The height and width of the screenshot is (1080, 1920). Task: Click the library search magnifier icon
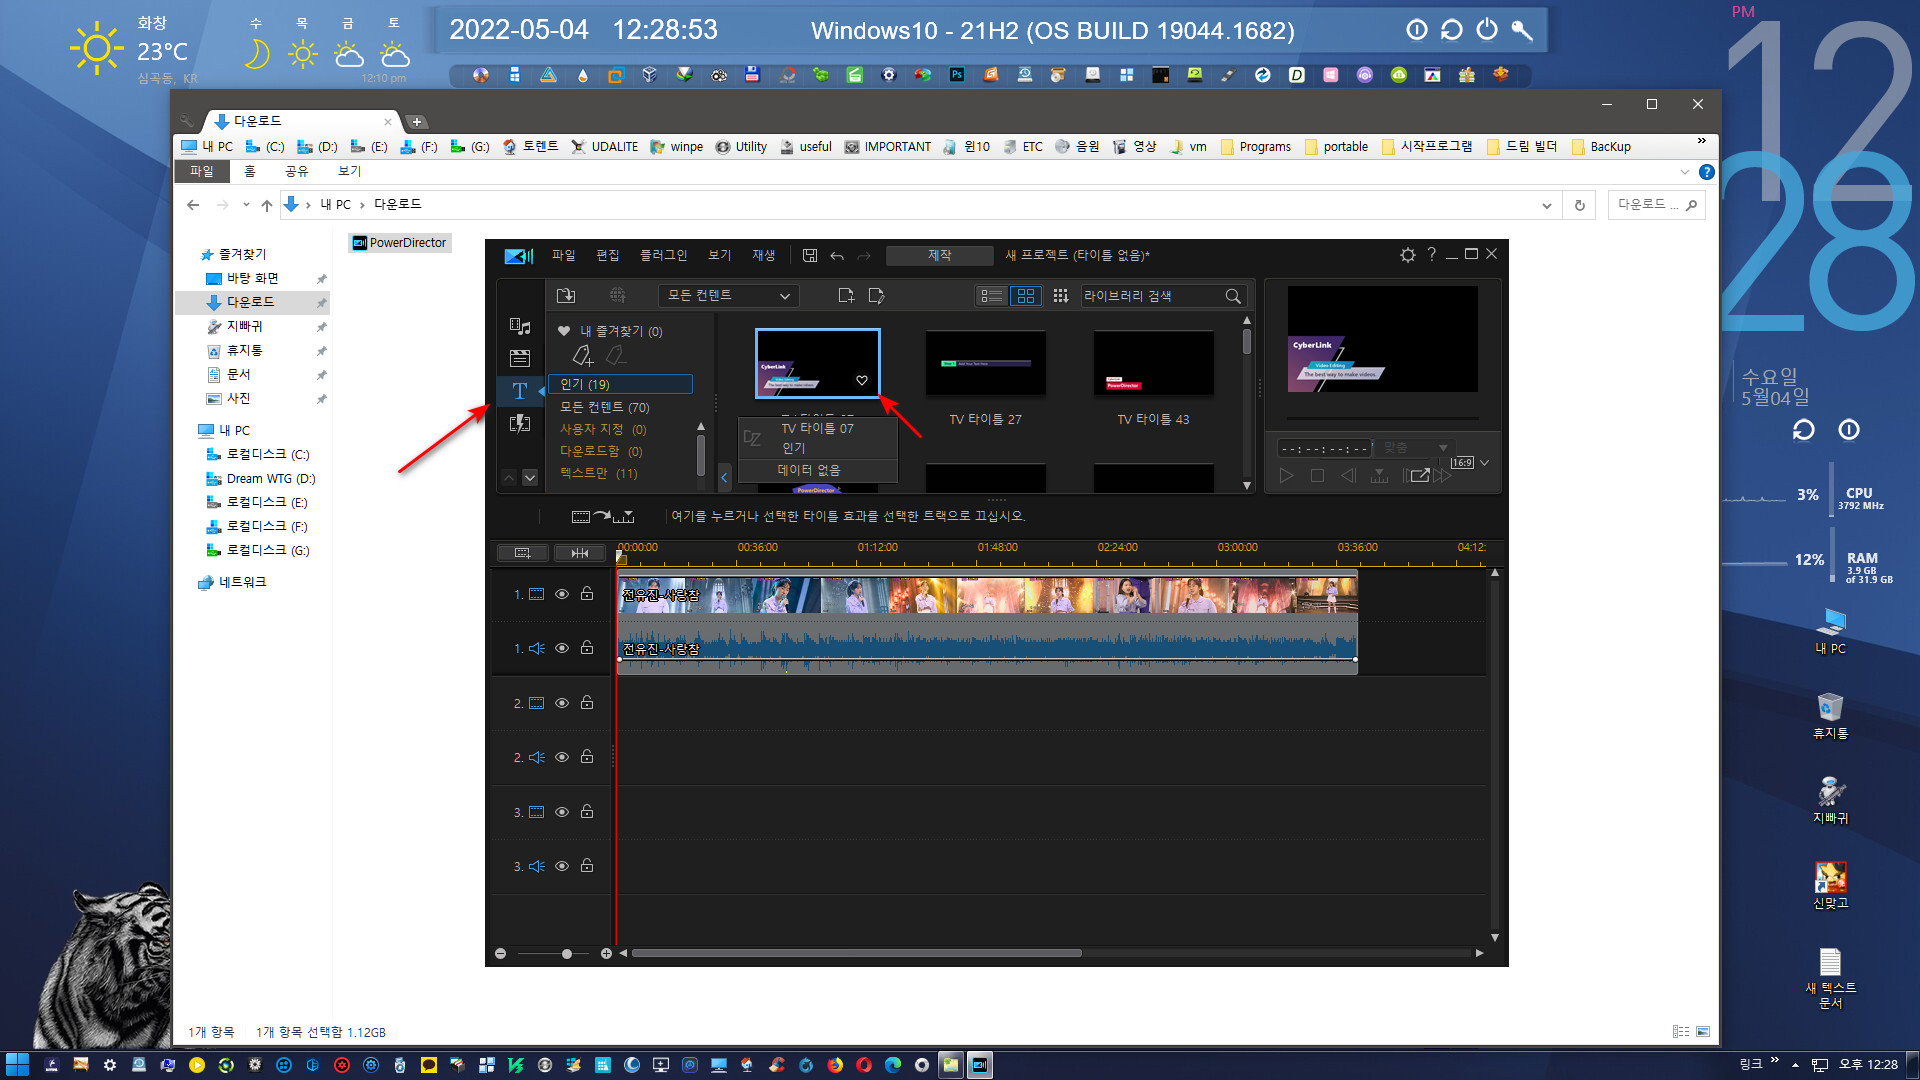point(1233,296)
